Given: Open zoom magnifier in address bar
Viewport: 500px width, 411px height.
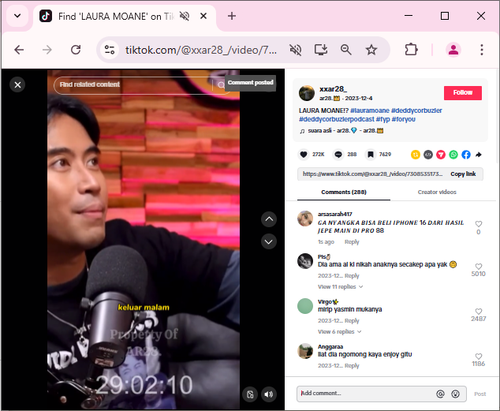Looking at the screenshot, I should point(346,50).
